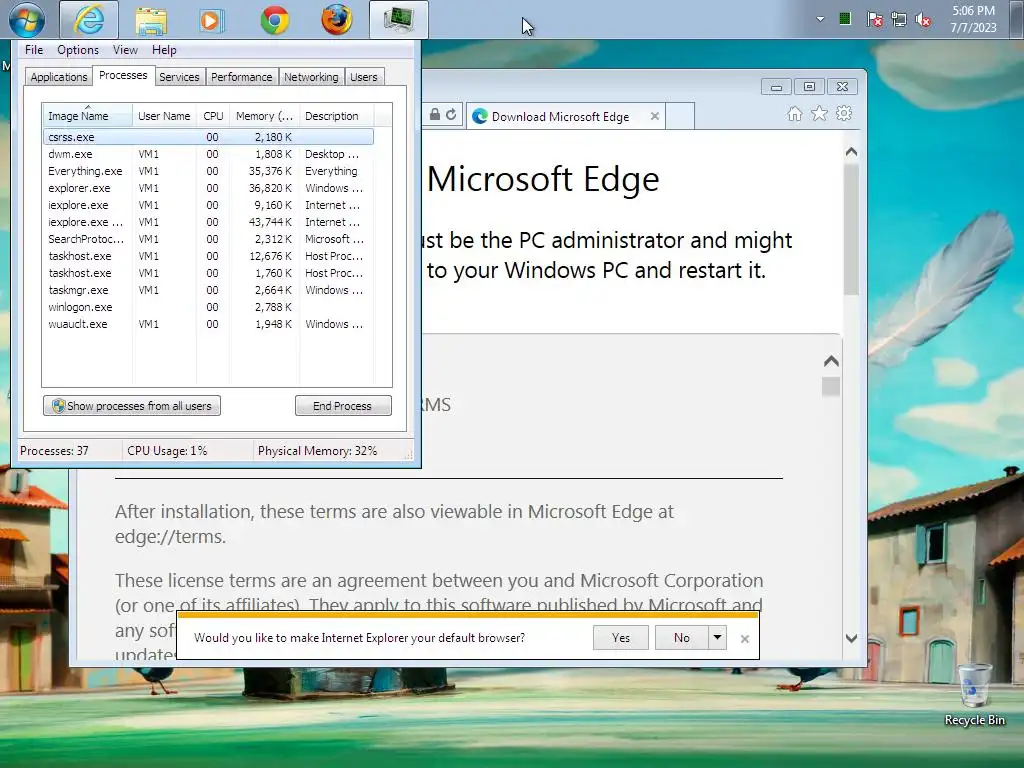Open Task Manager Options menu
This screenshot has width=1024, height=768.
[78, 50]
